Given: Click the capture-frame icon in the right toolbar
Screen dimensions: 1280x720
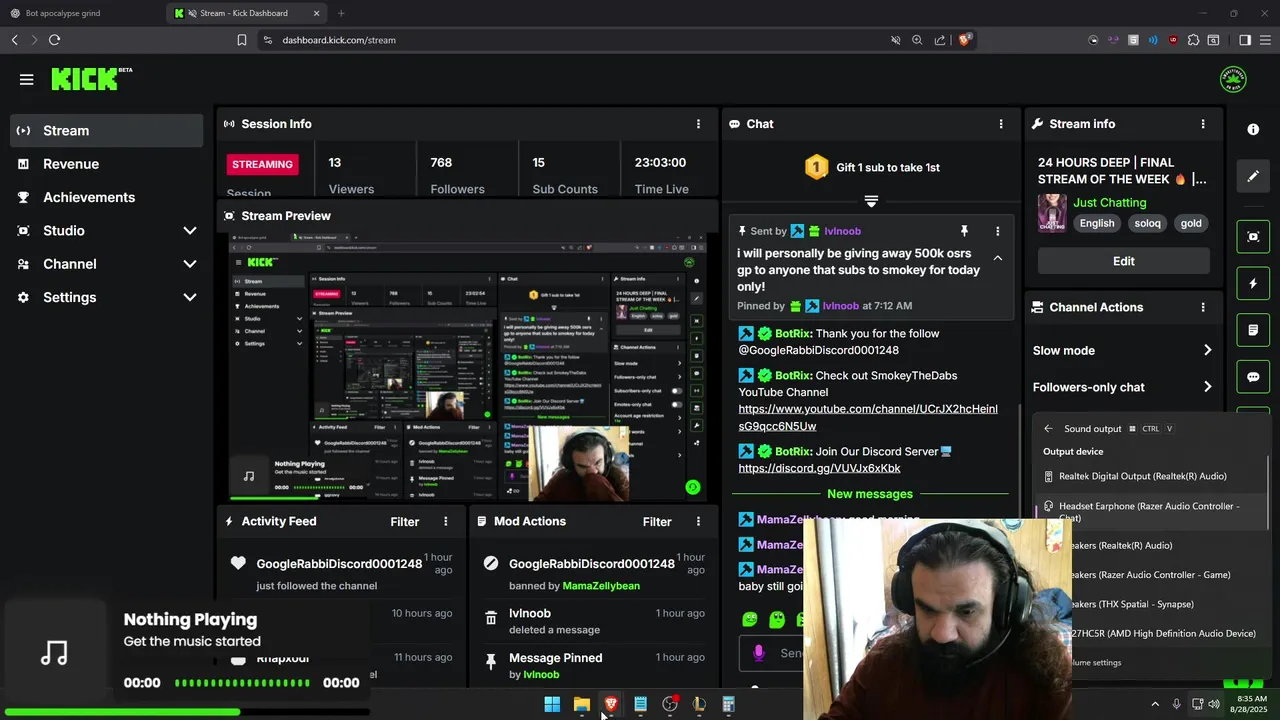Looking at the screenshot, I should pyautogui.click(x=1253, y=237).
